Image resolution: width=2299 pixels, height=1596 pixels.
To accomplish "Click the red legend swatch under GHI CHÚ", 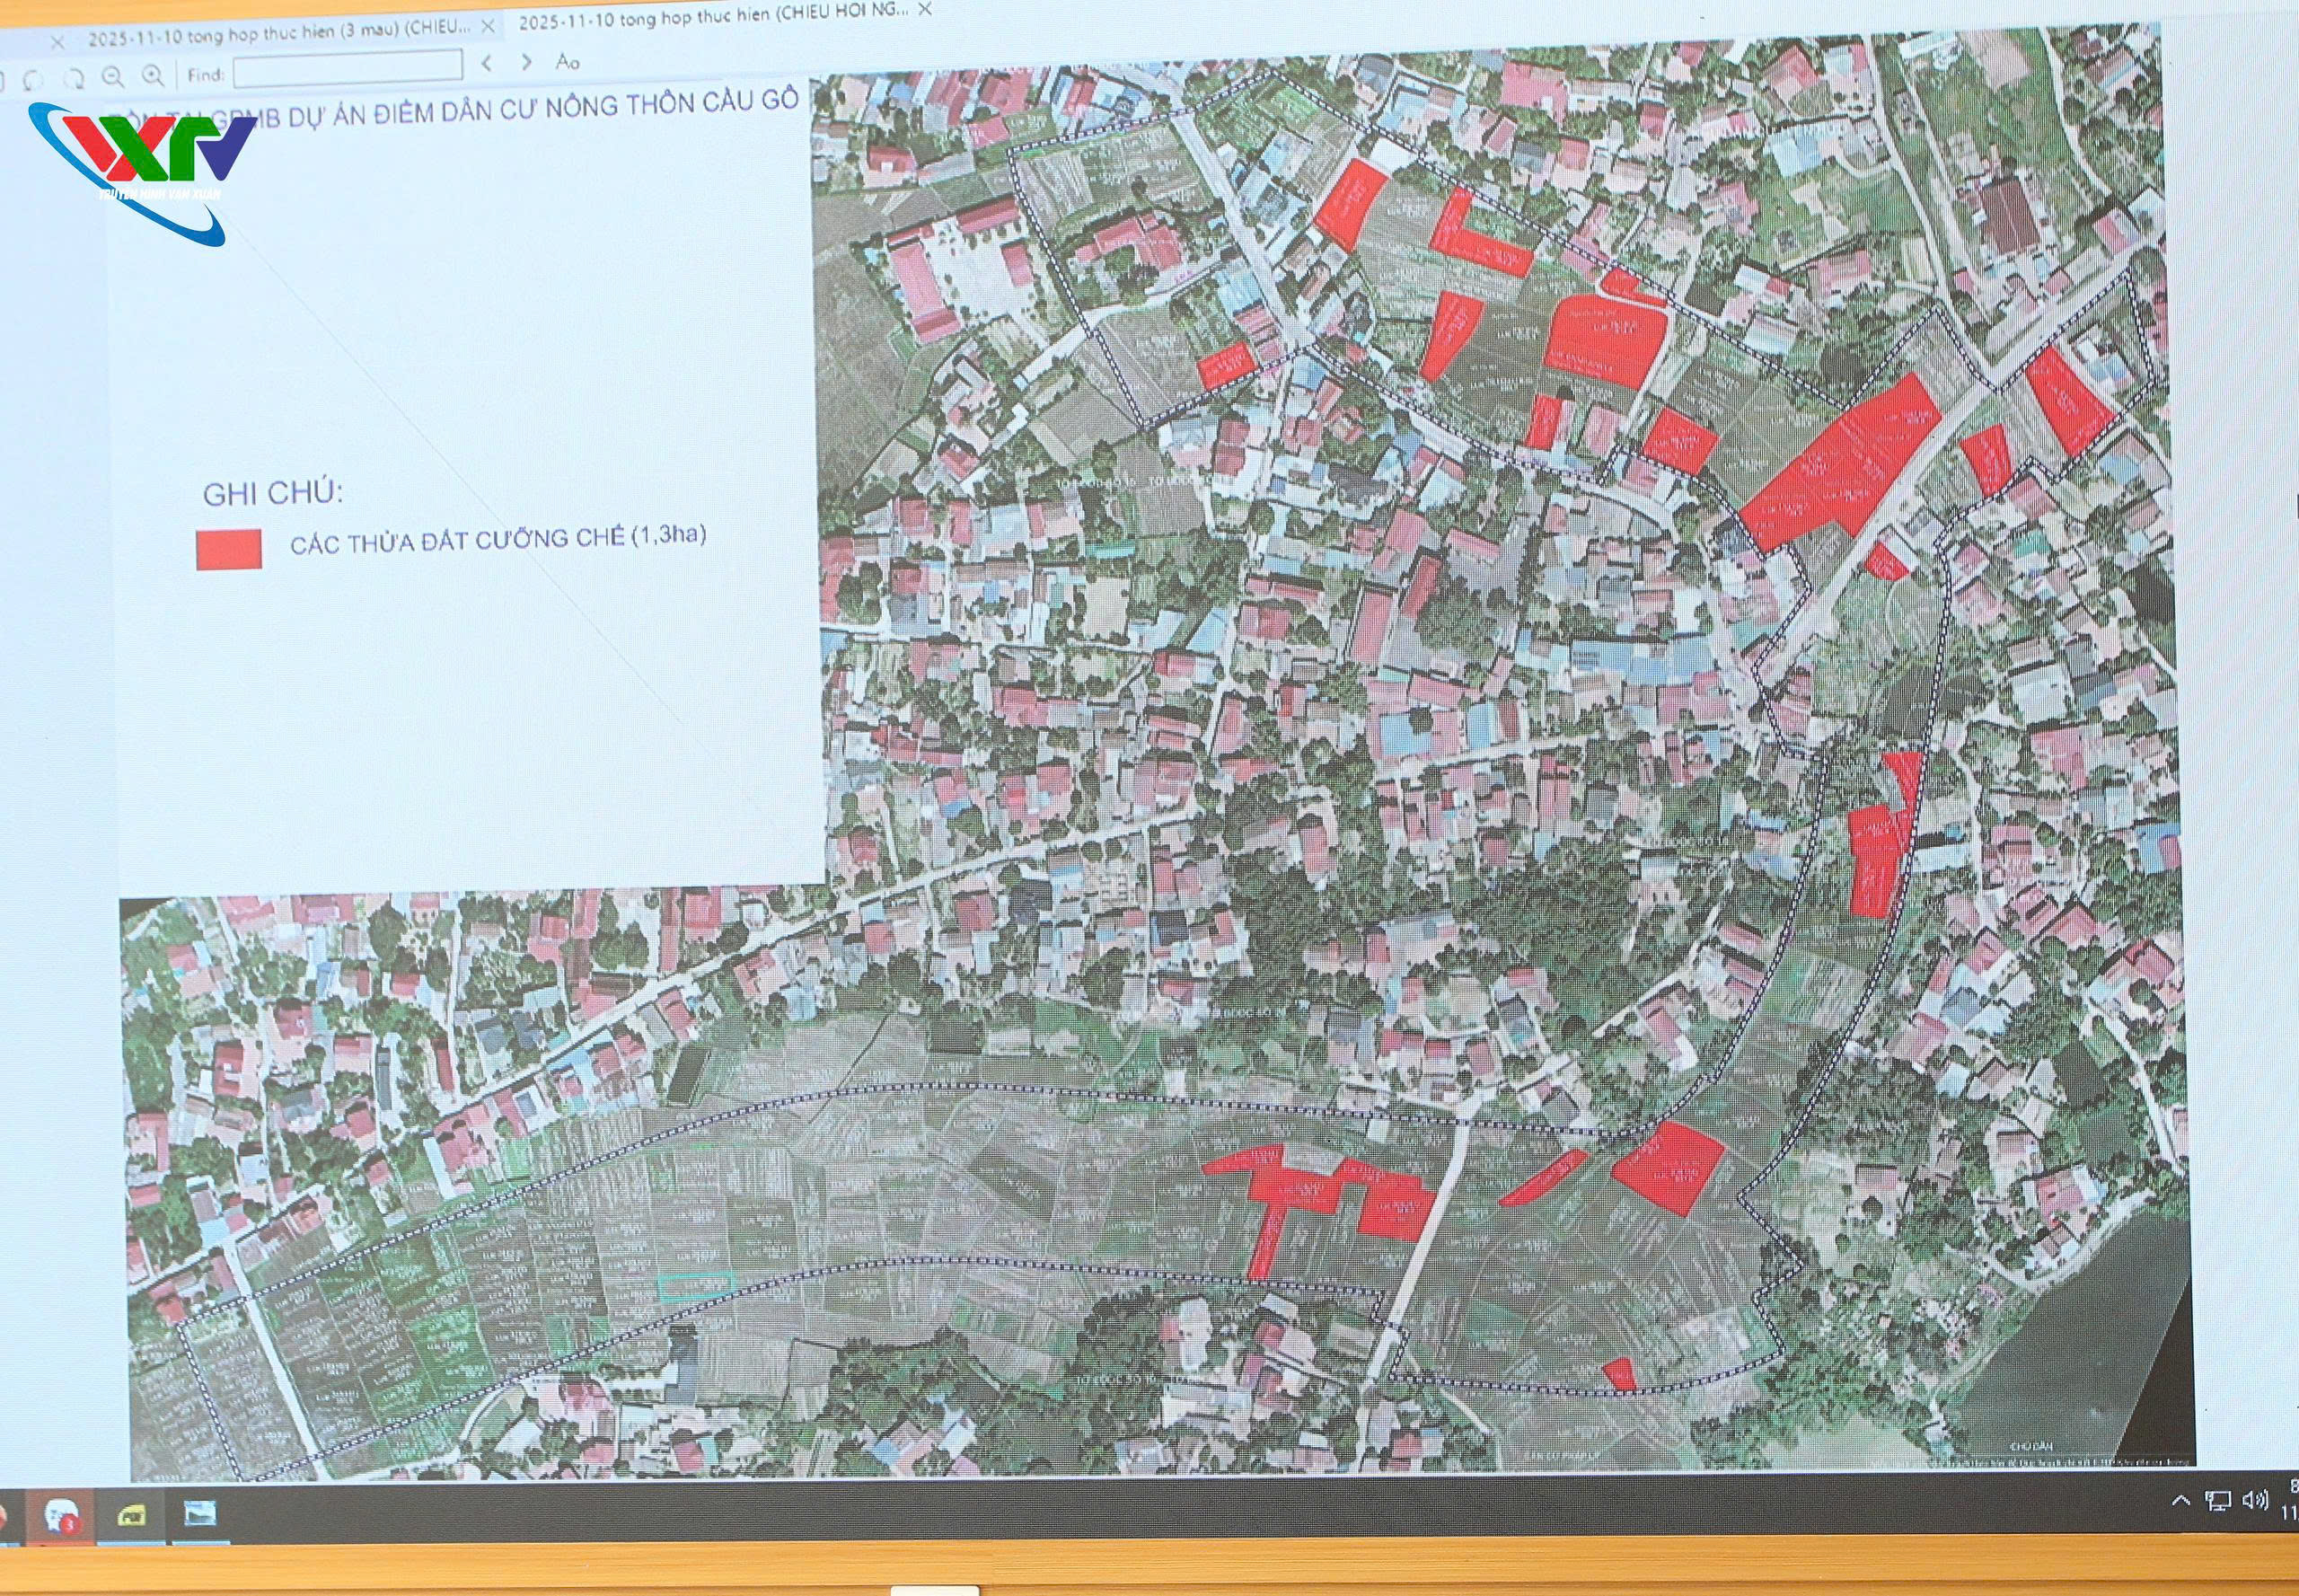I will (x=229, y=549).
